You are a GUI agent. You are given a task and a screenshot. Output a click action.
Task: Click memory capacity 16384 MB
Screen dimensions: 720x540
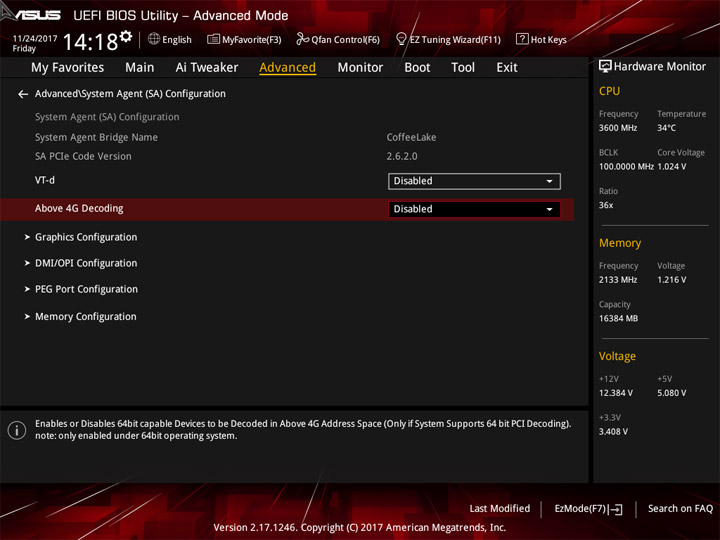[x=618, y=318]
